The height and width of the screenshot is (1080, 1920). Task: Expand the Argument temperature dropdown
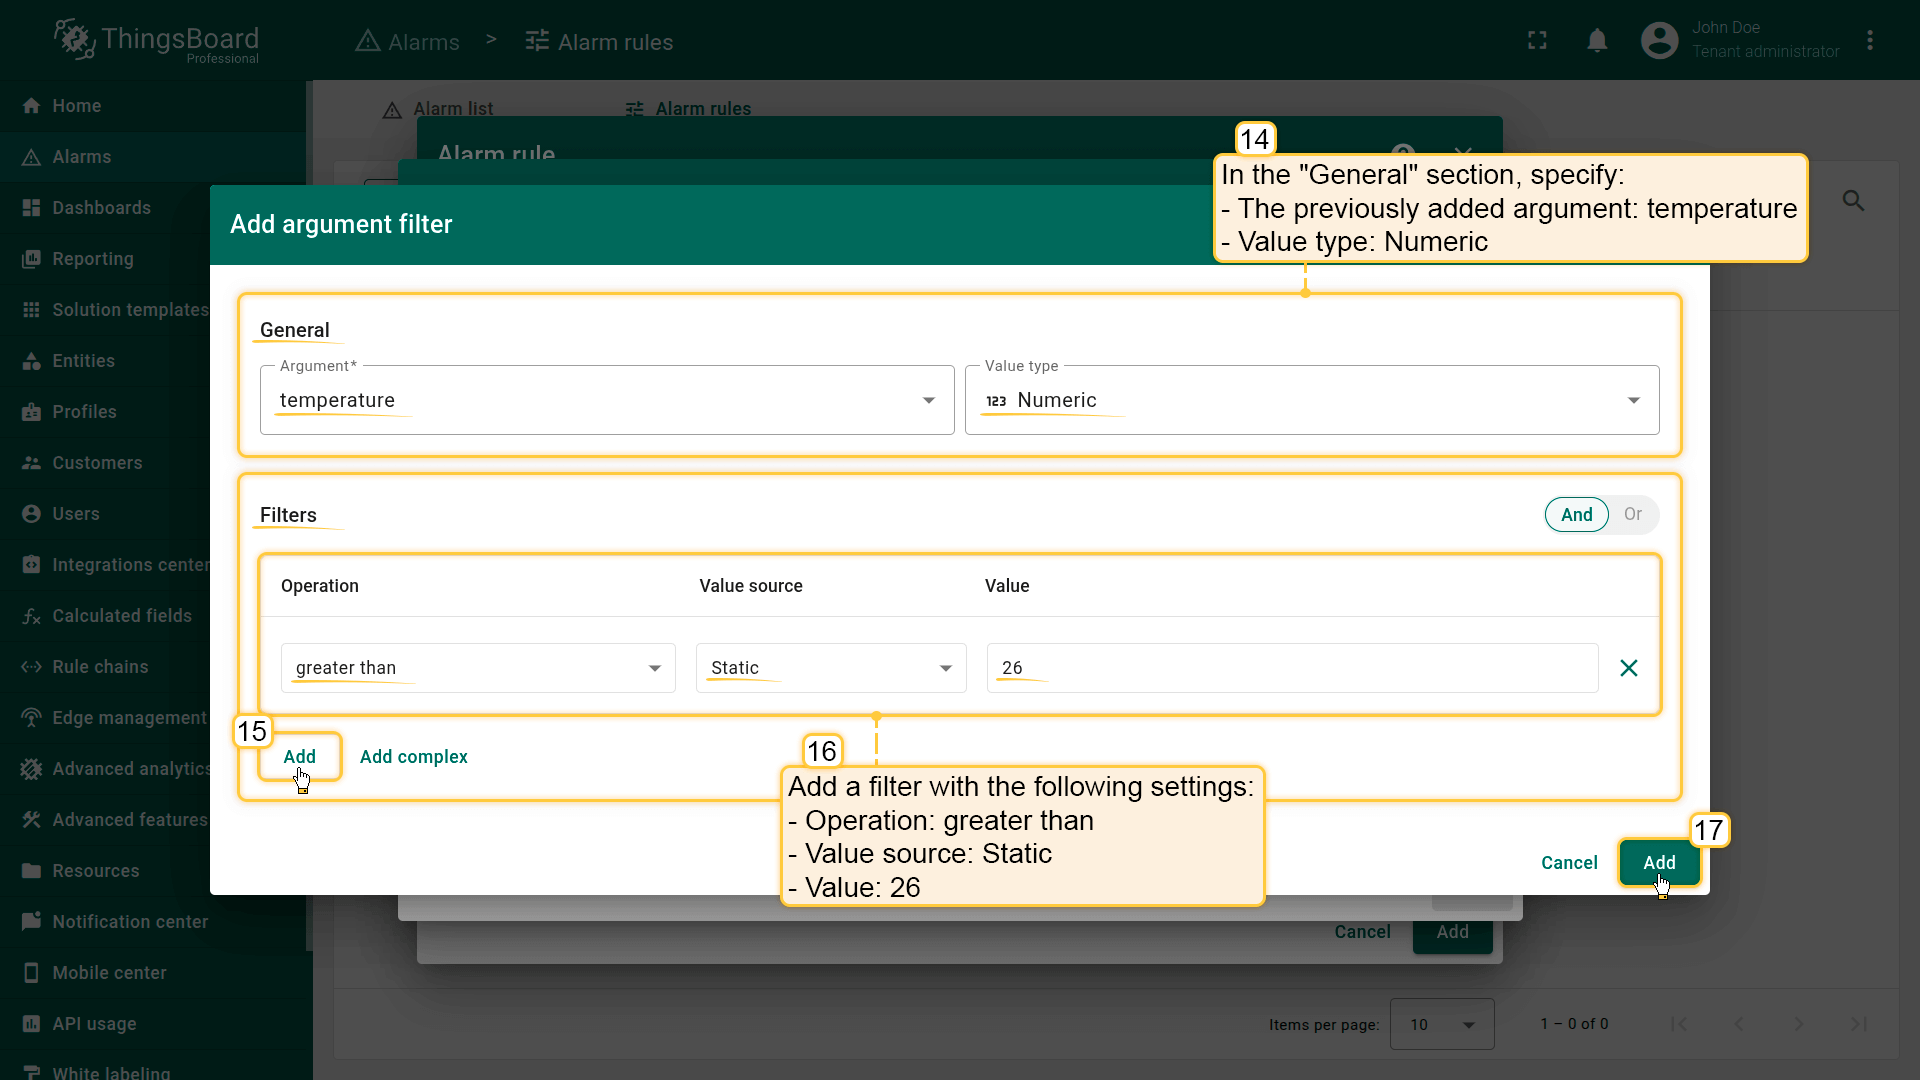pyautogui.click(x=606, y=400)
